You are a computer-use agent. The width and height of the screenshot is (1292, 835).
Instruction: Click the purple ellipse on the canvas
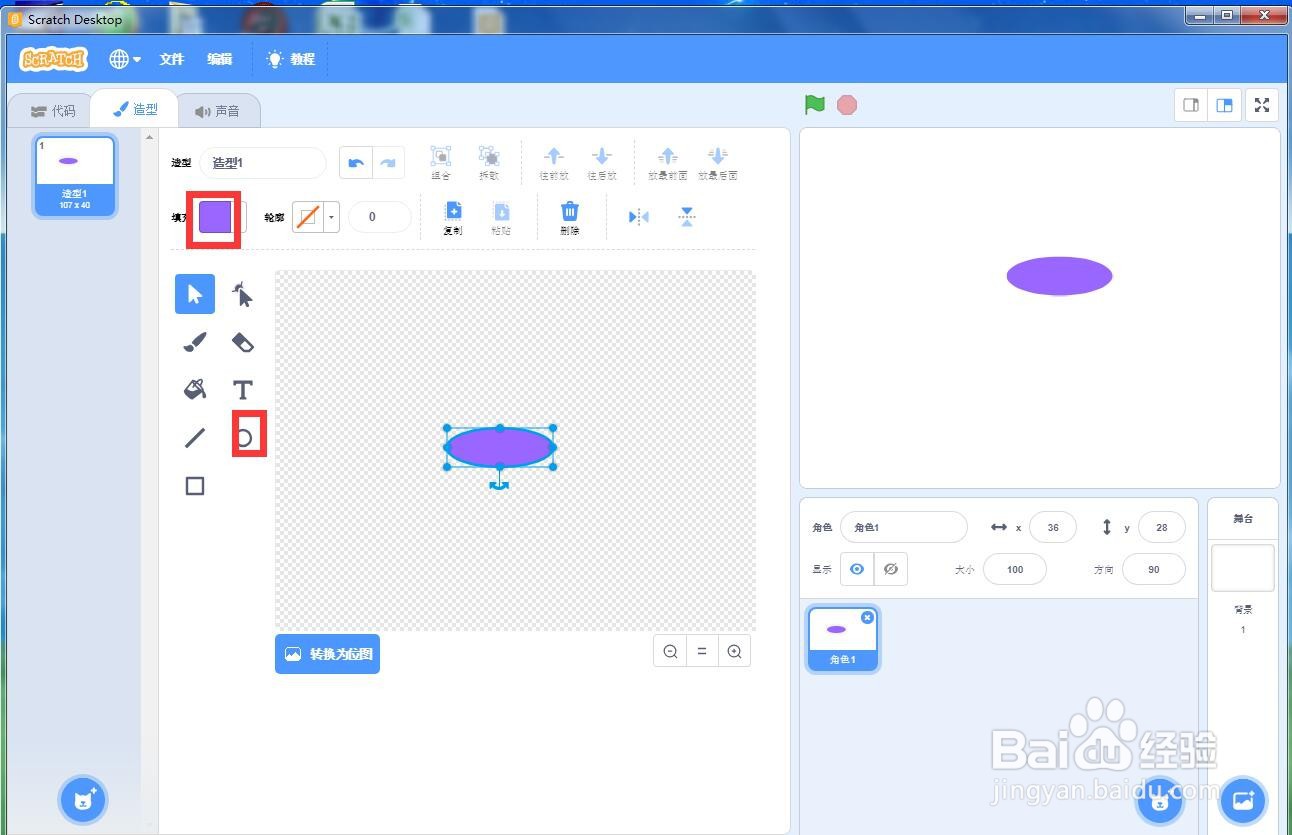500,447
